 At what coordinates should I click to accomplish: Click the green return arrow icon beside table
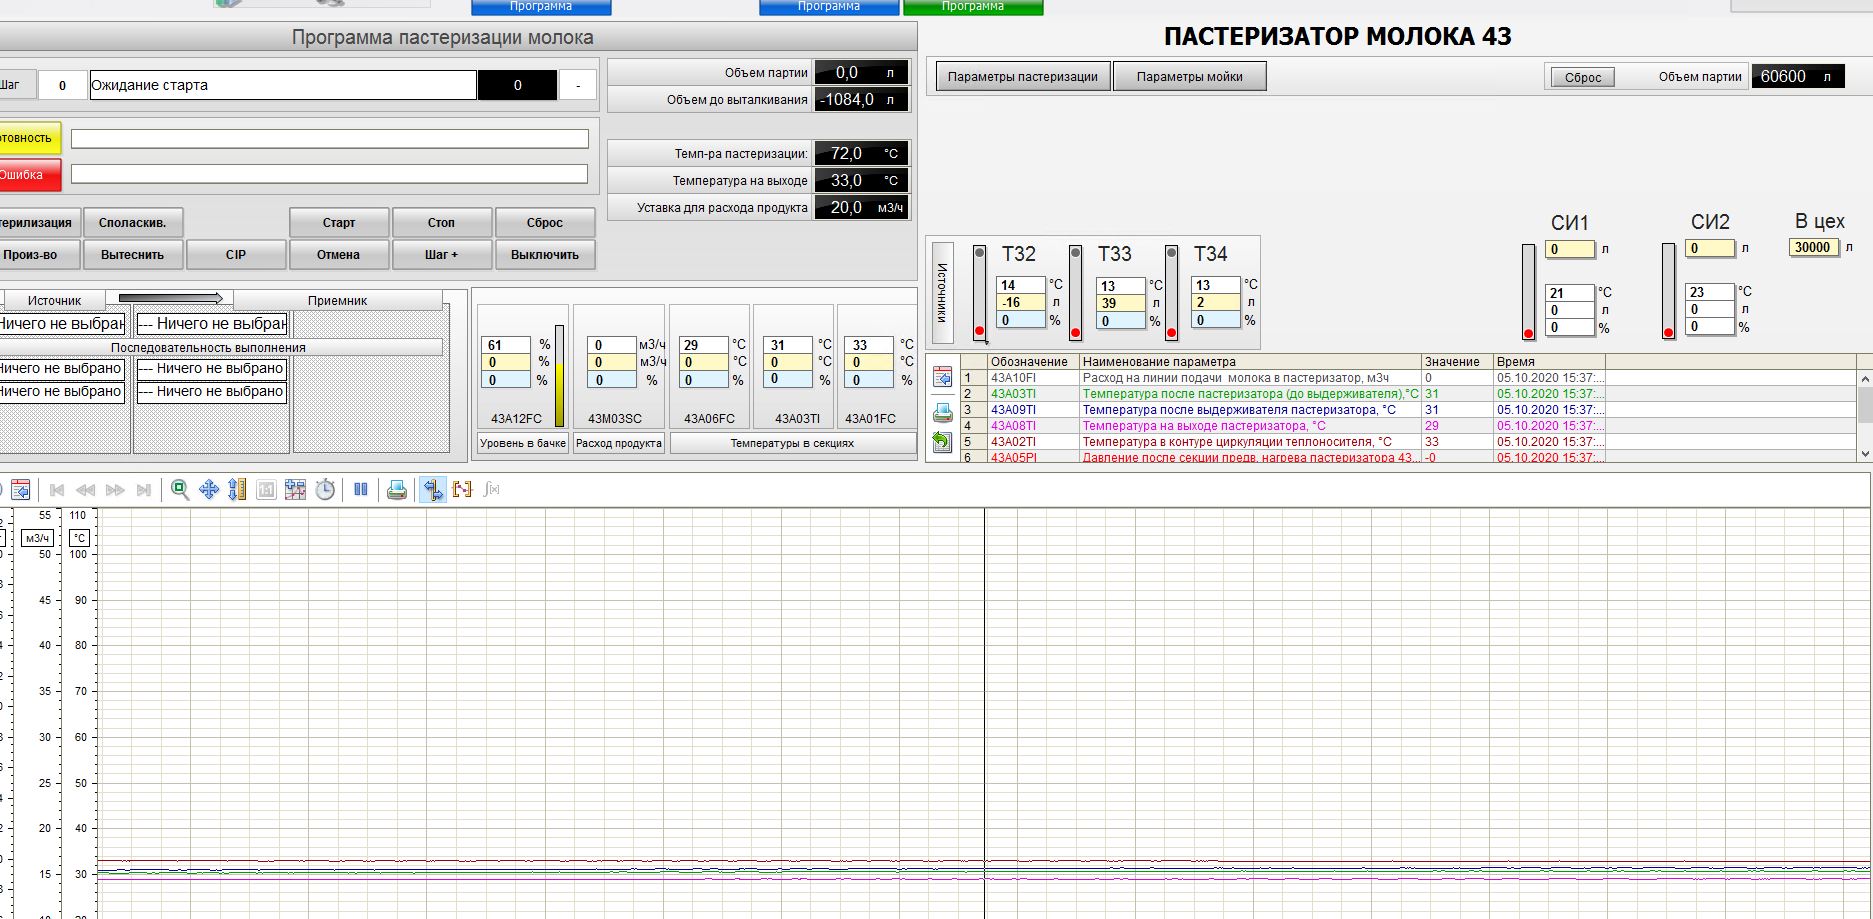coord(942,442)
